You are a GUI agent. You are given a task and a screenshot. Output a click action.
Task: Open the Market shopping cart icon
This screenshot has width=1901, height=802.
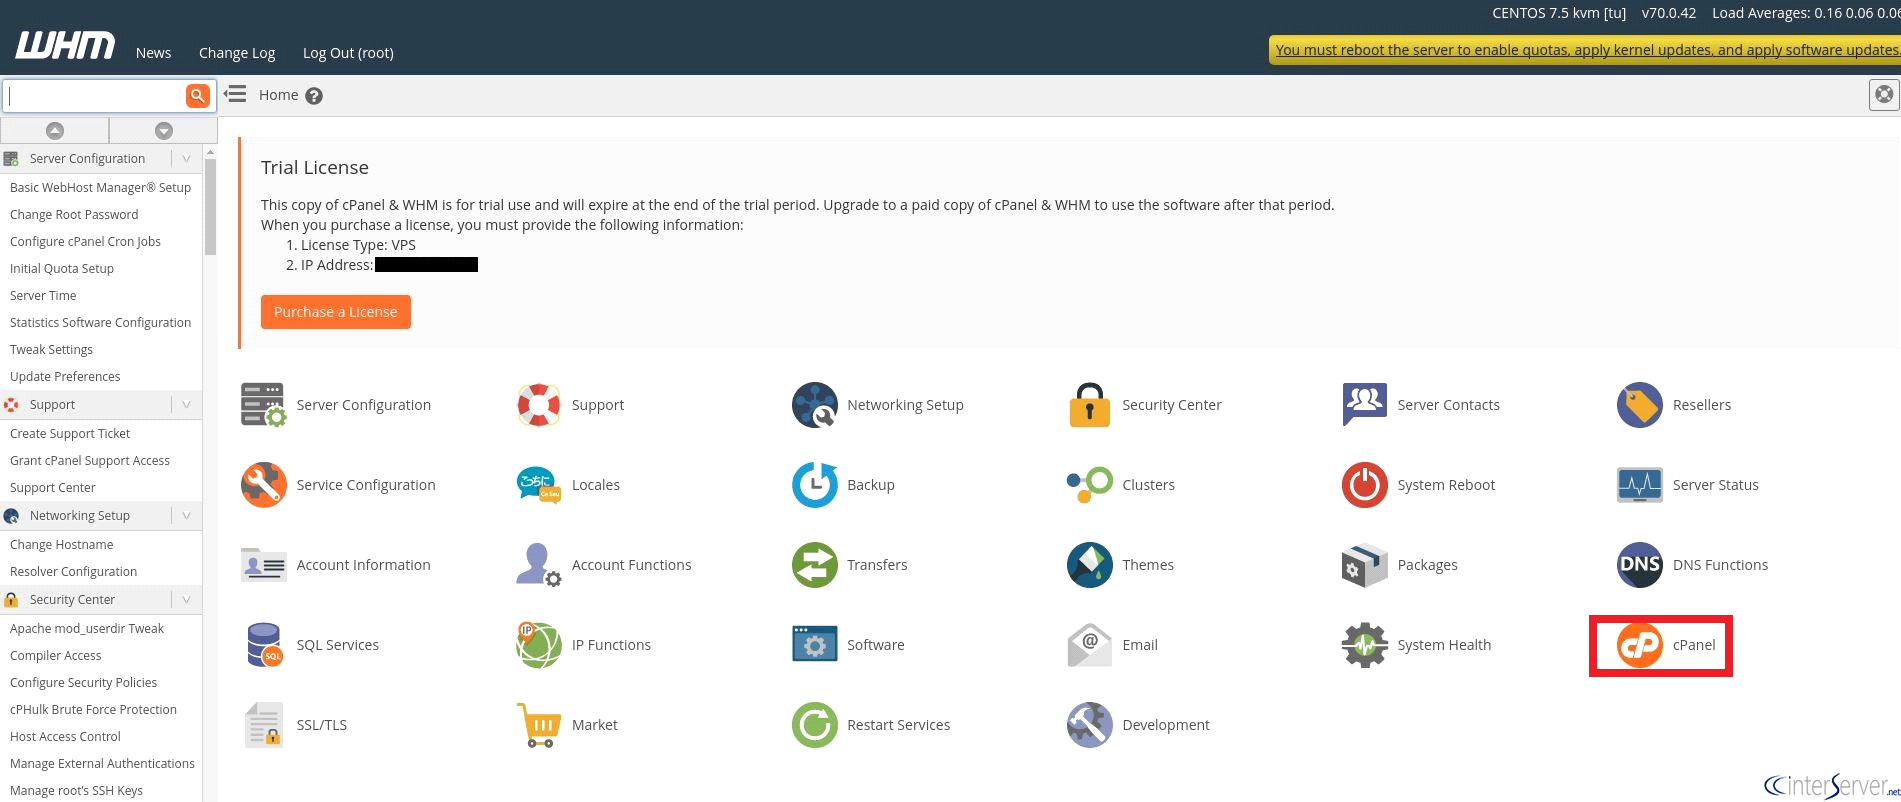(x=539, y=725)
